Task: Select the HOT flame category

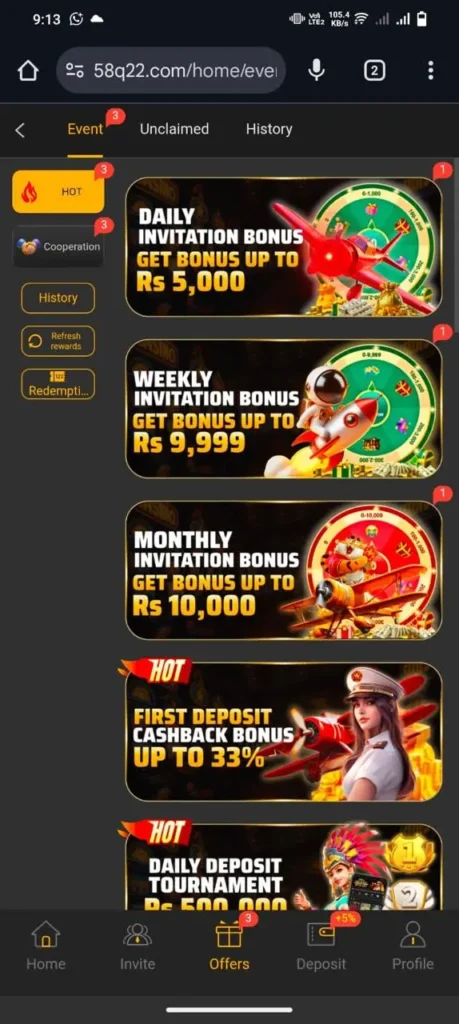Action: 58,192
